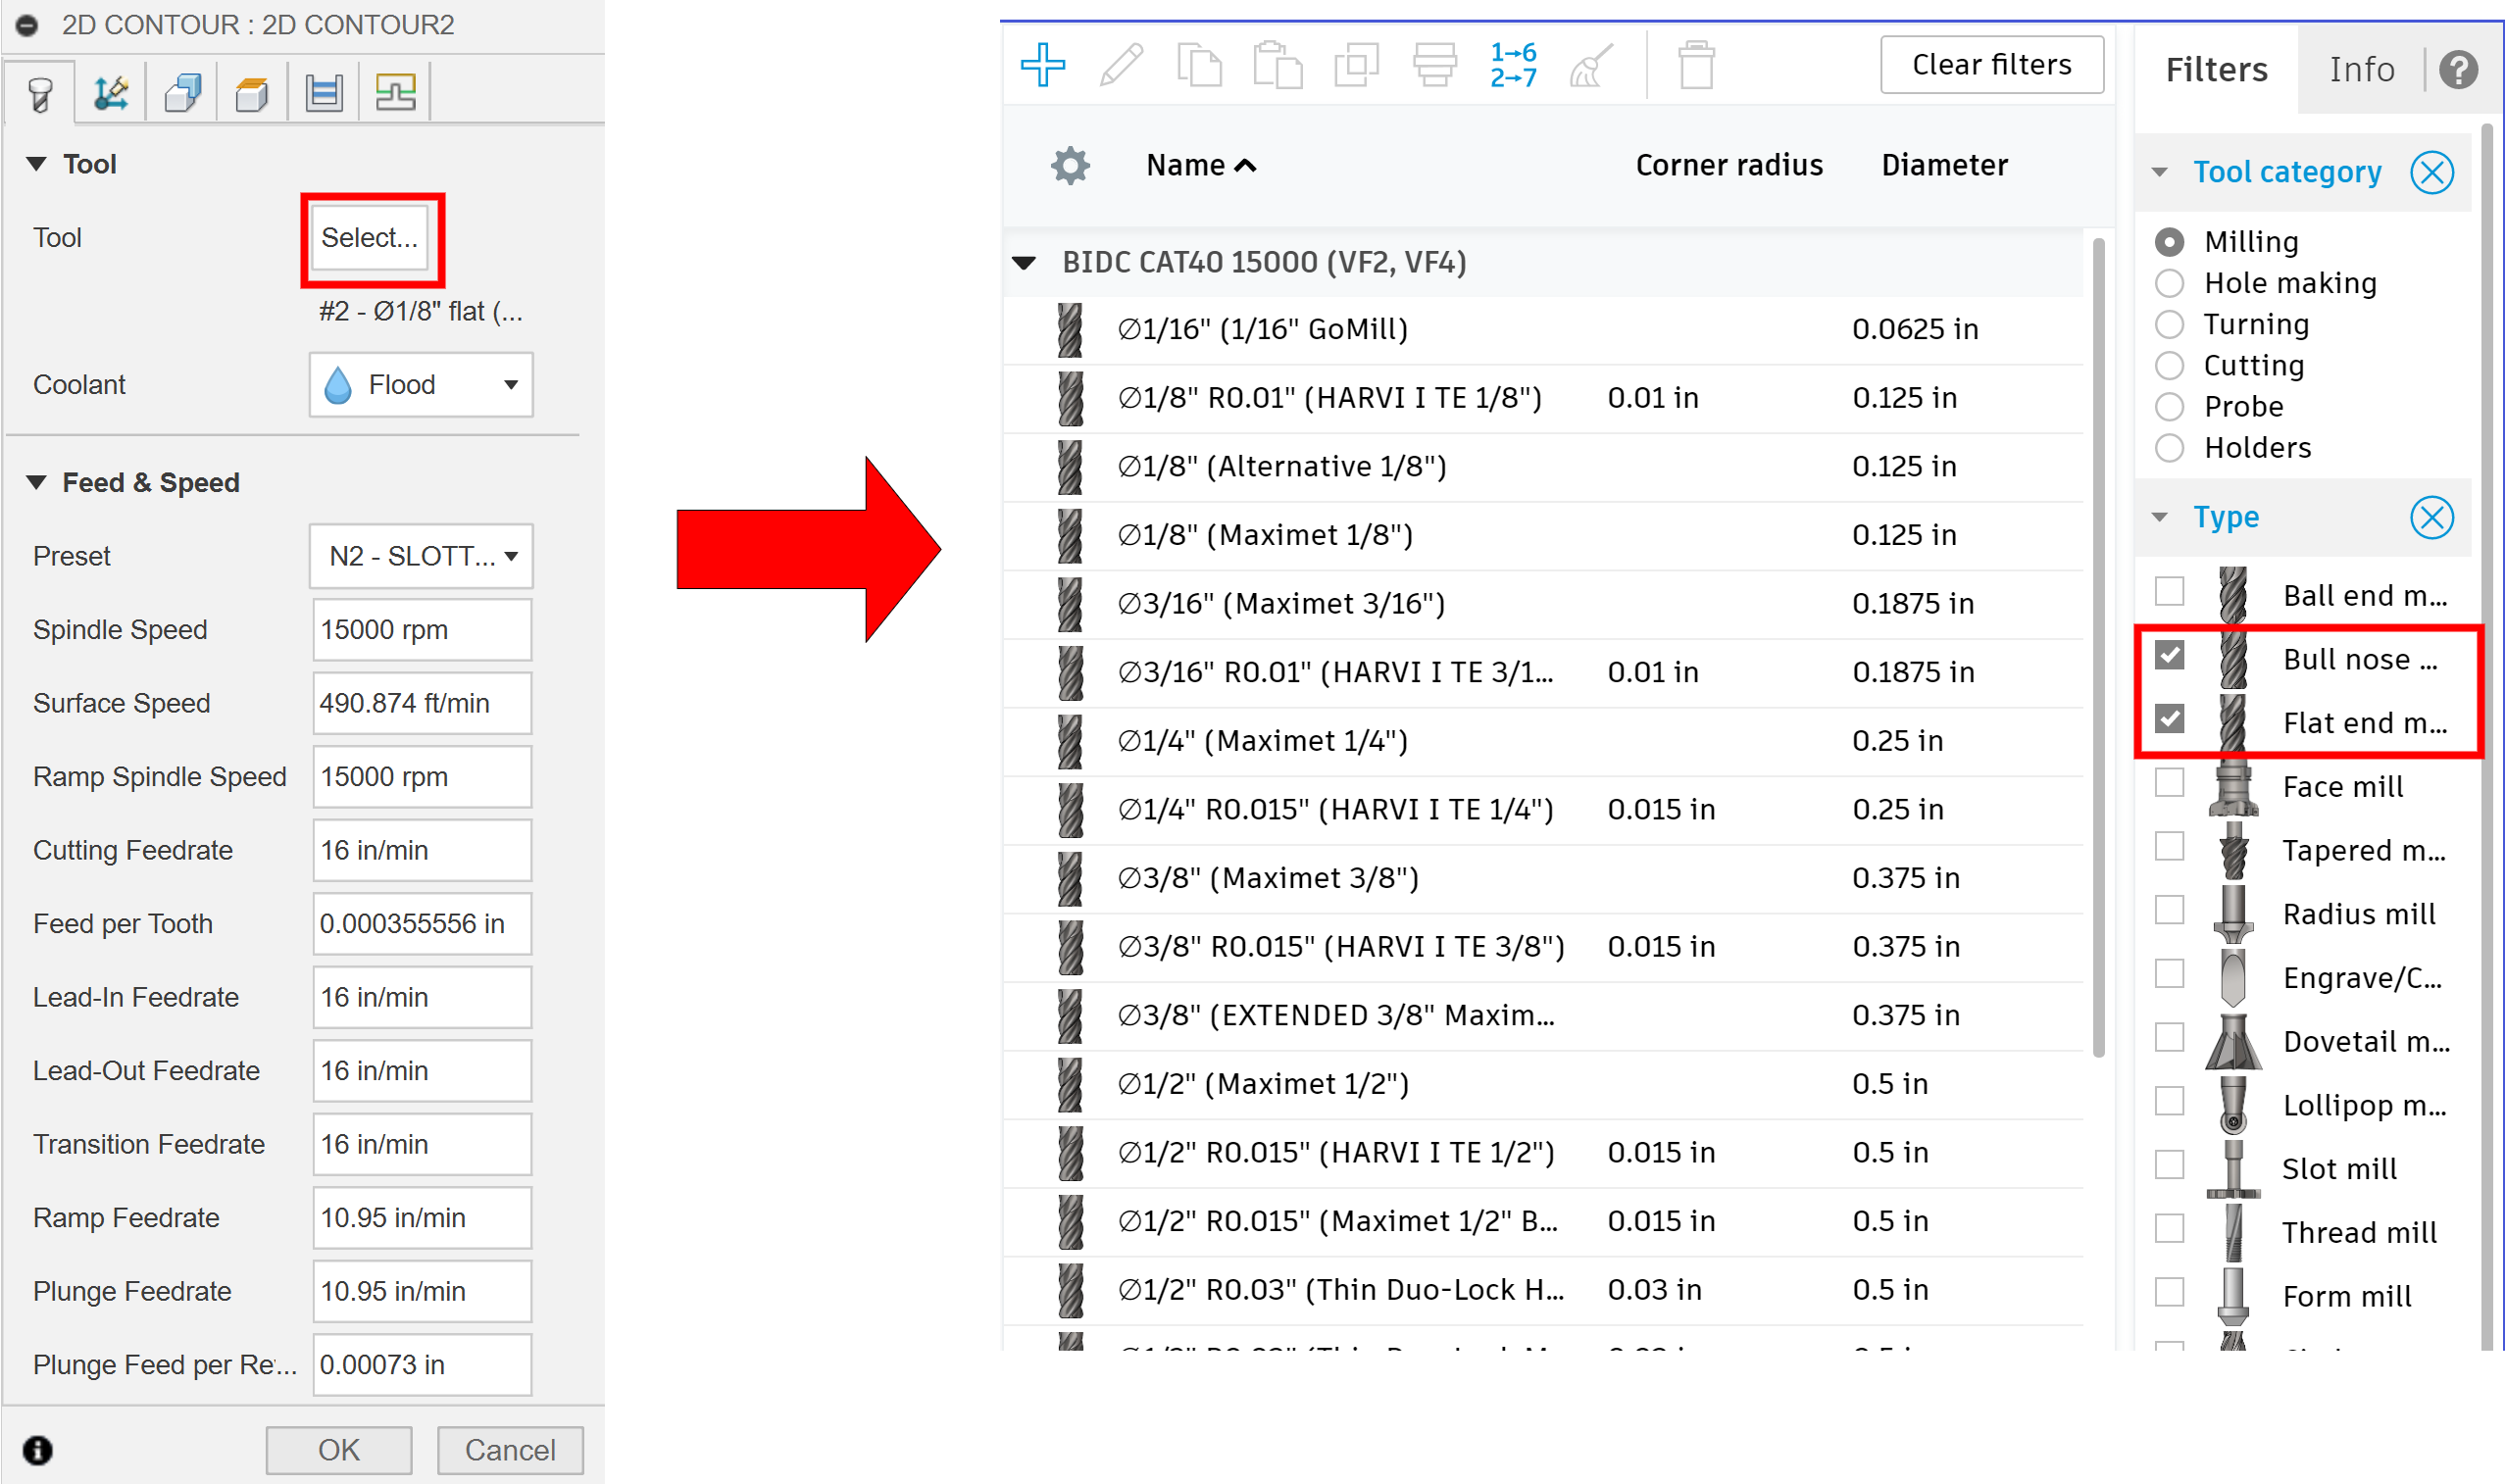
Task: Open the Passes tab icon in 2D Contour
Action: pos(324,94)
